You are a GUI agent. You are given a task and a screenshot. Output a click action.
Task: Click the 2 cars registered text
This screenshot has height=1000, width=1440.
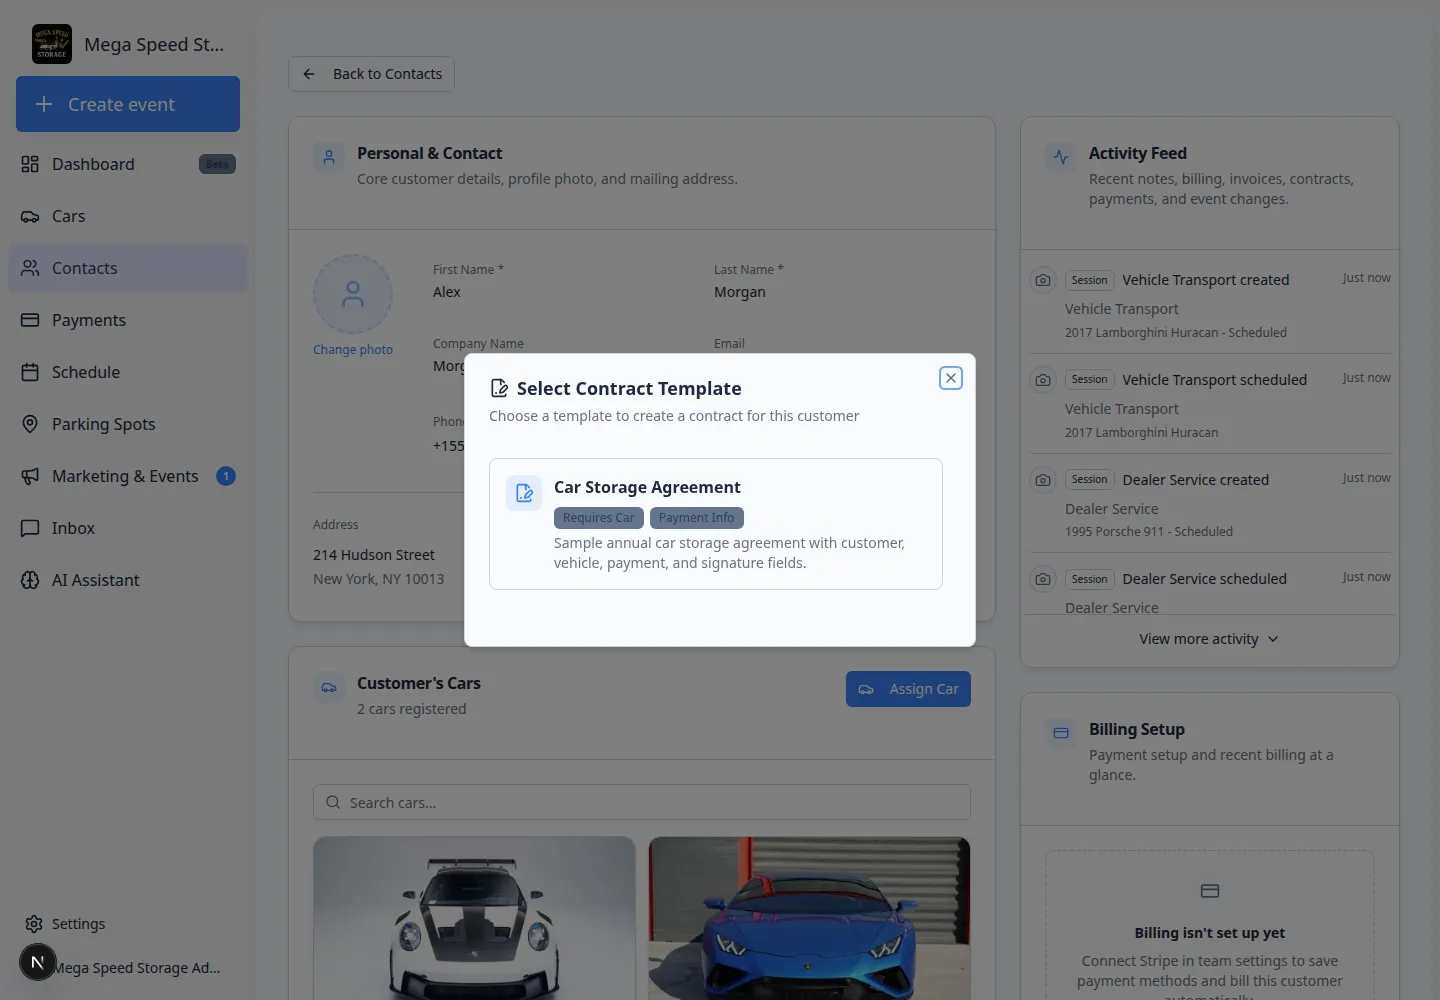[x=412, y=709]
